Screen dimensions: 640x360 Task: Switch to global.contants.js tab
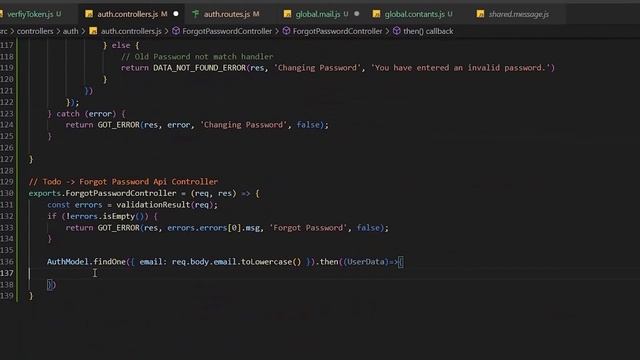414,14
